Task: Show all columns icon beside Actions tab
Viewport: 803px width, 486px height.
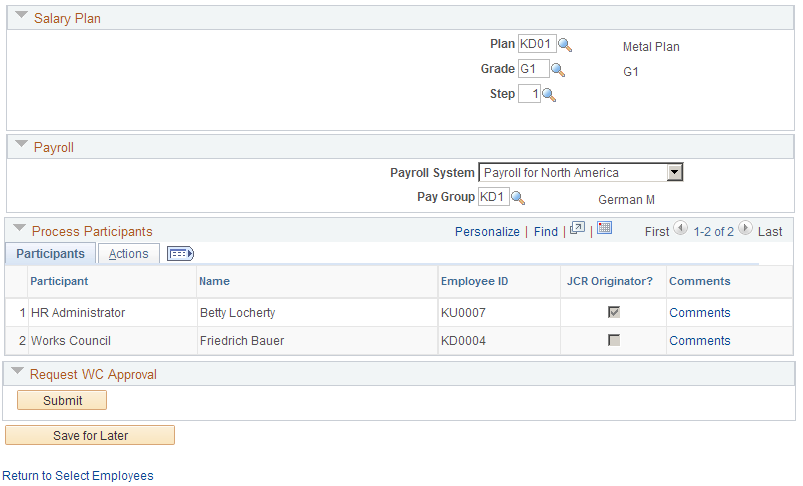Action: [180, 253]
